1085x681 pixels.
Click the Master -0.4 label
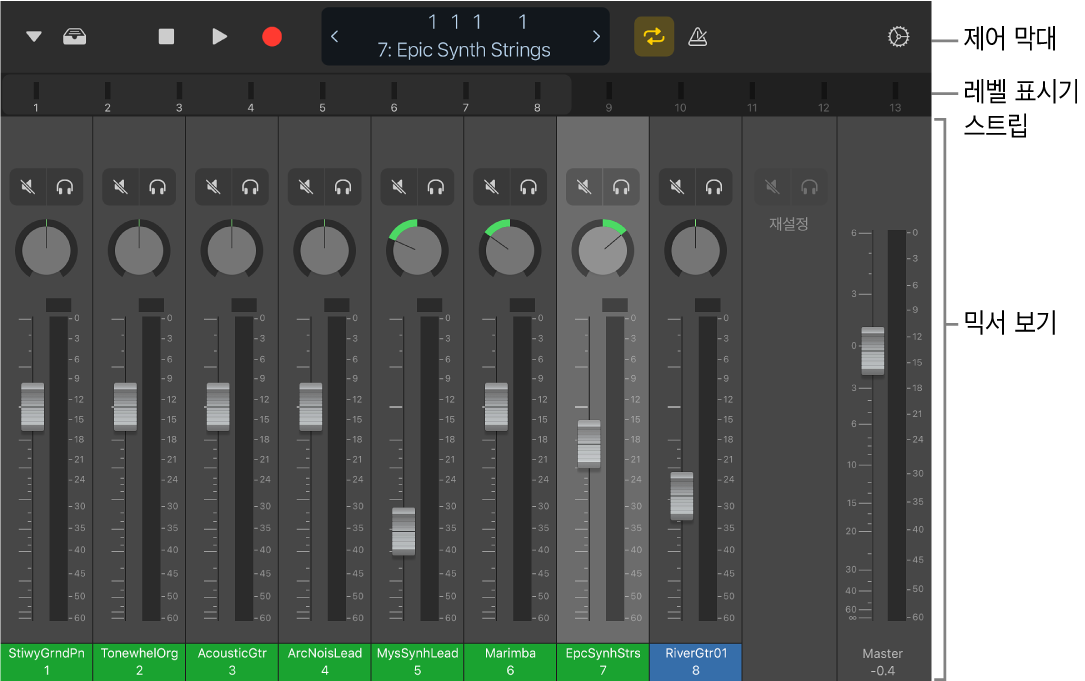pyautogui.click(x=882, y=662)
